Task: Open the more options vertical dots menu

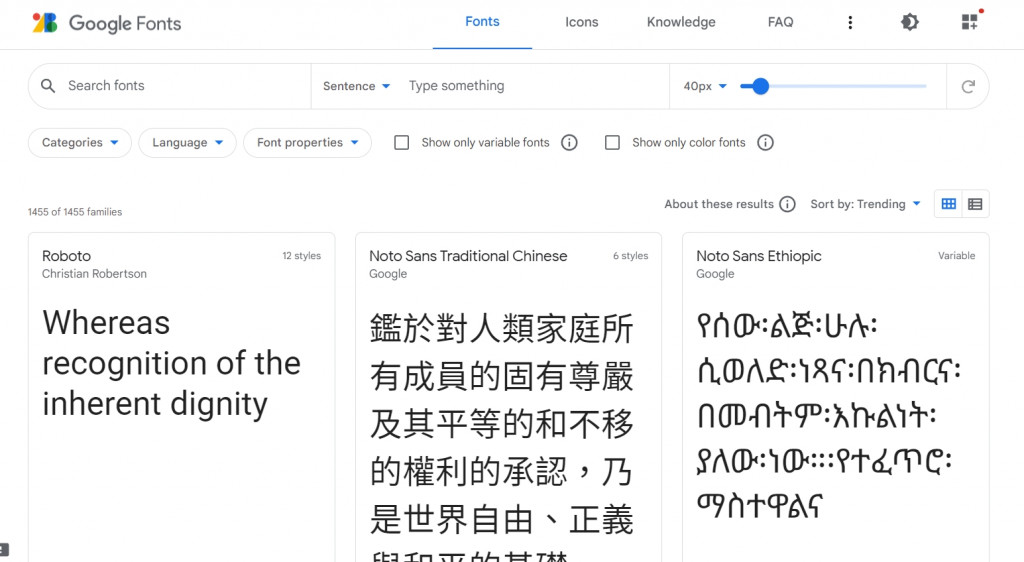Action: click(x=850, y=23)
